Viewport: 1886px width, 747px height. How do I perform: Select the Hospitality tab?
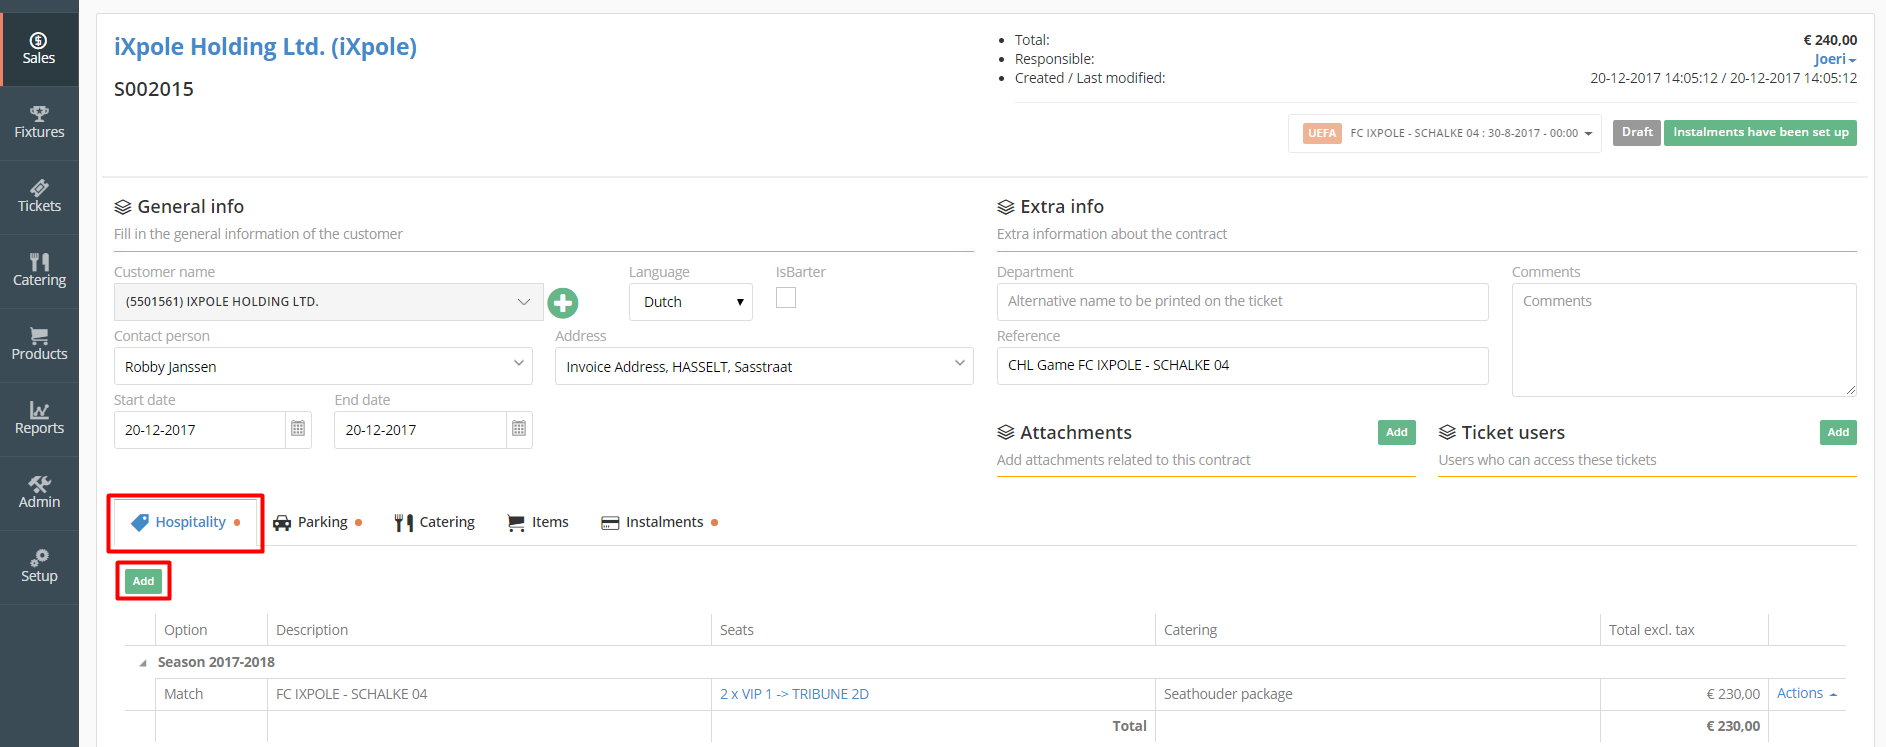(x=186, y=522)
